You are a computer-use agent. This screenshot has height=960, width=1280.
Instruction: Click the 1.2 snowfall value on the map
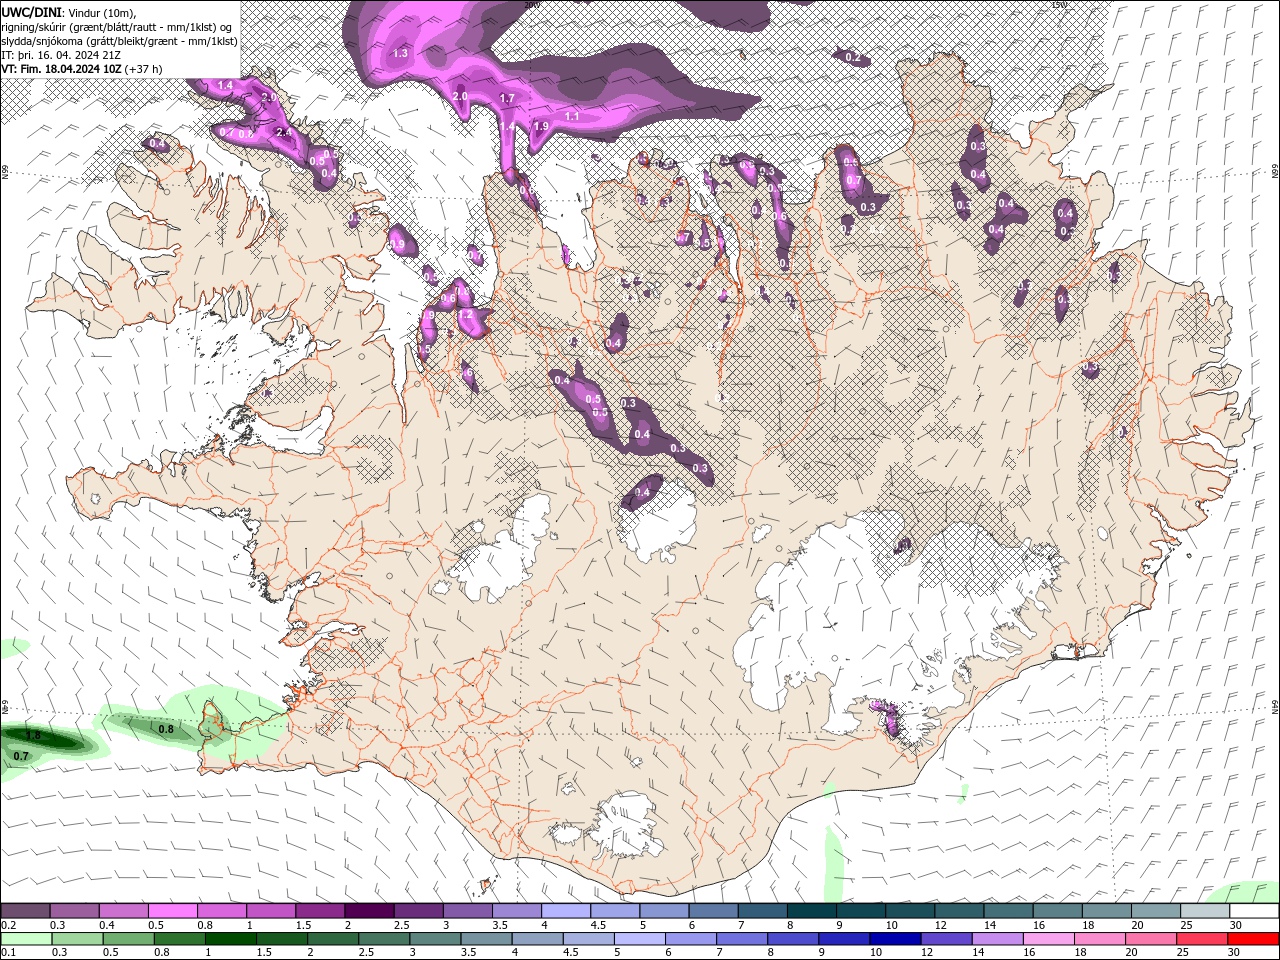(x=465, y=314)
